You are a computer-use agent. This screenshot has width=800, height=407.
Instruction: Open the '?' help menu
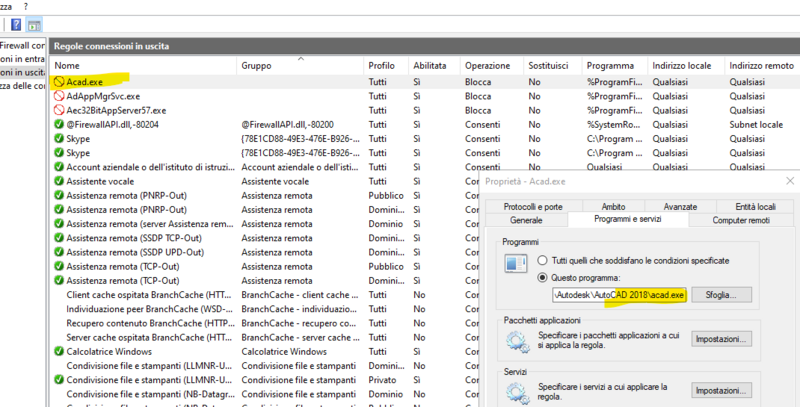click(28, 4)
